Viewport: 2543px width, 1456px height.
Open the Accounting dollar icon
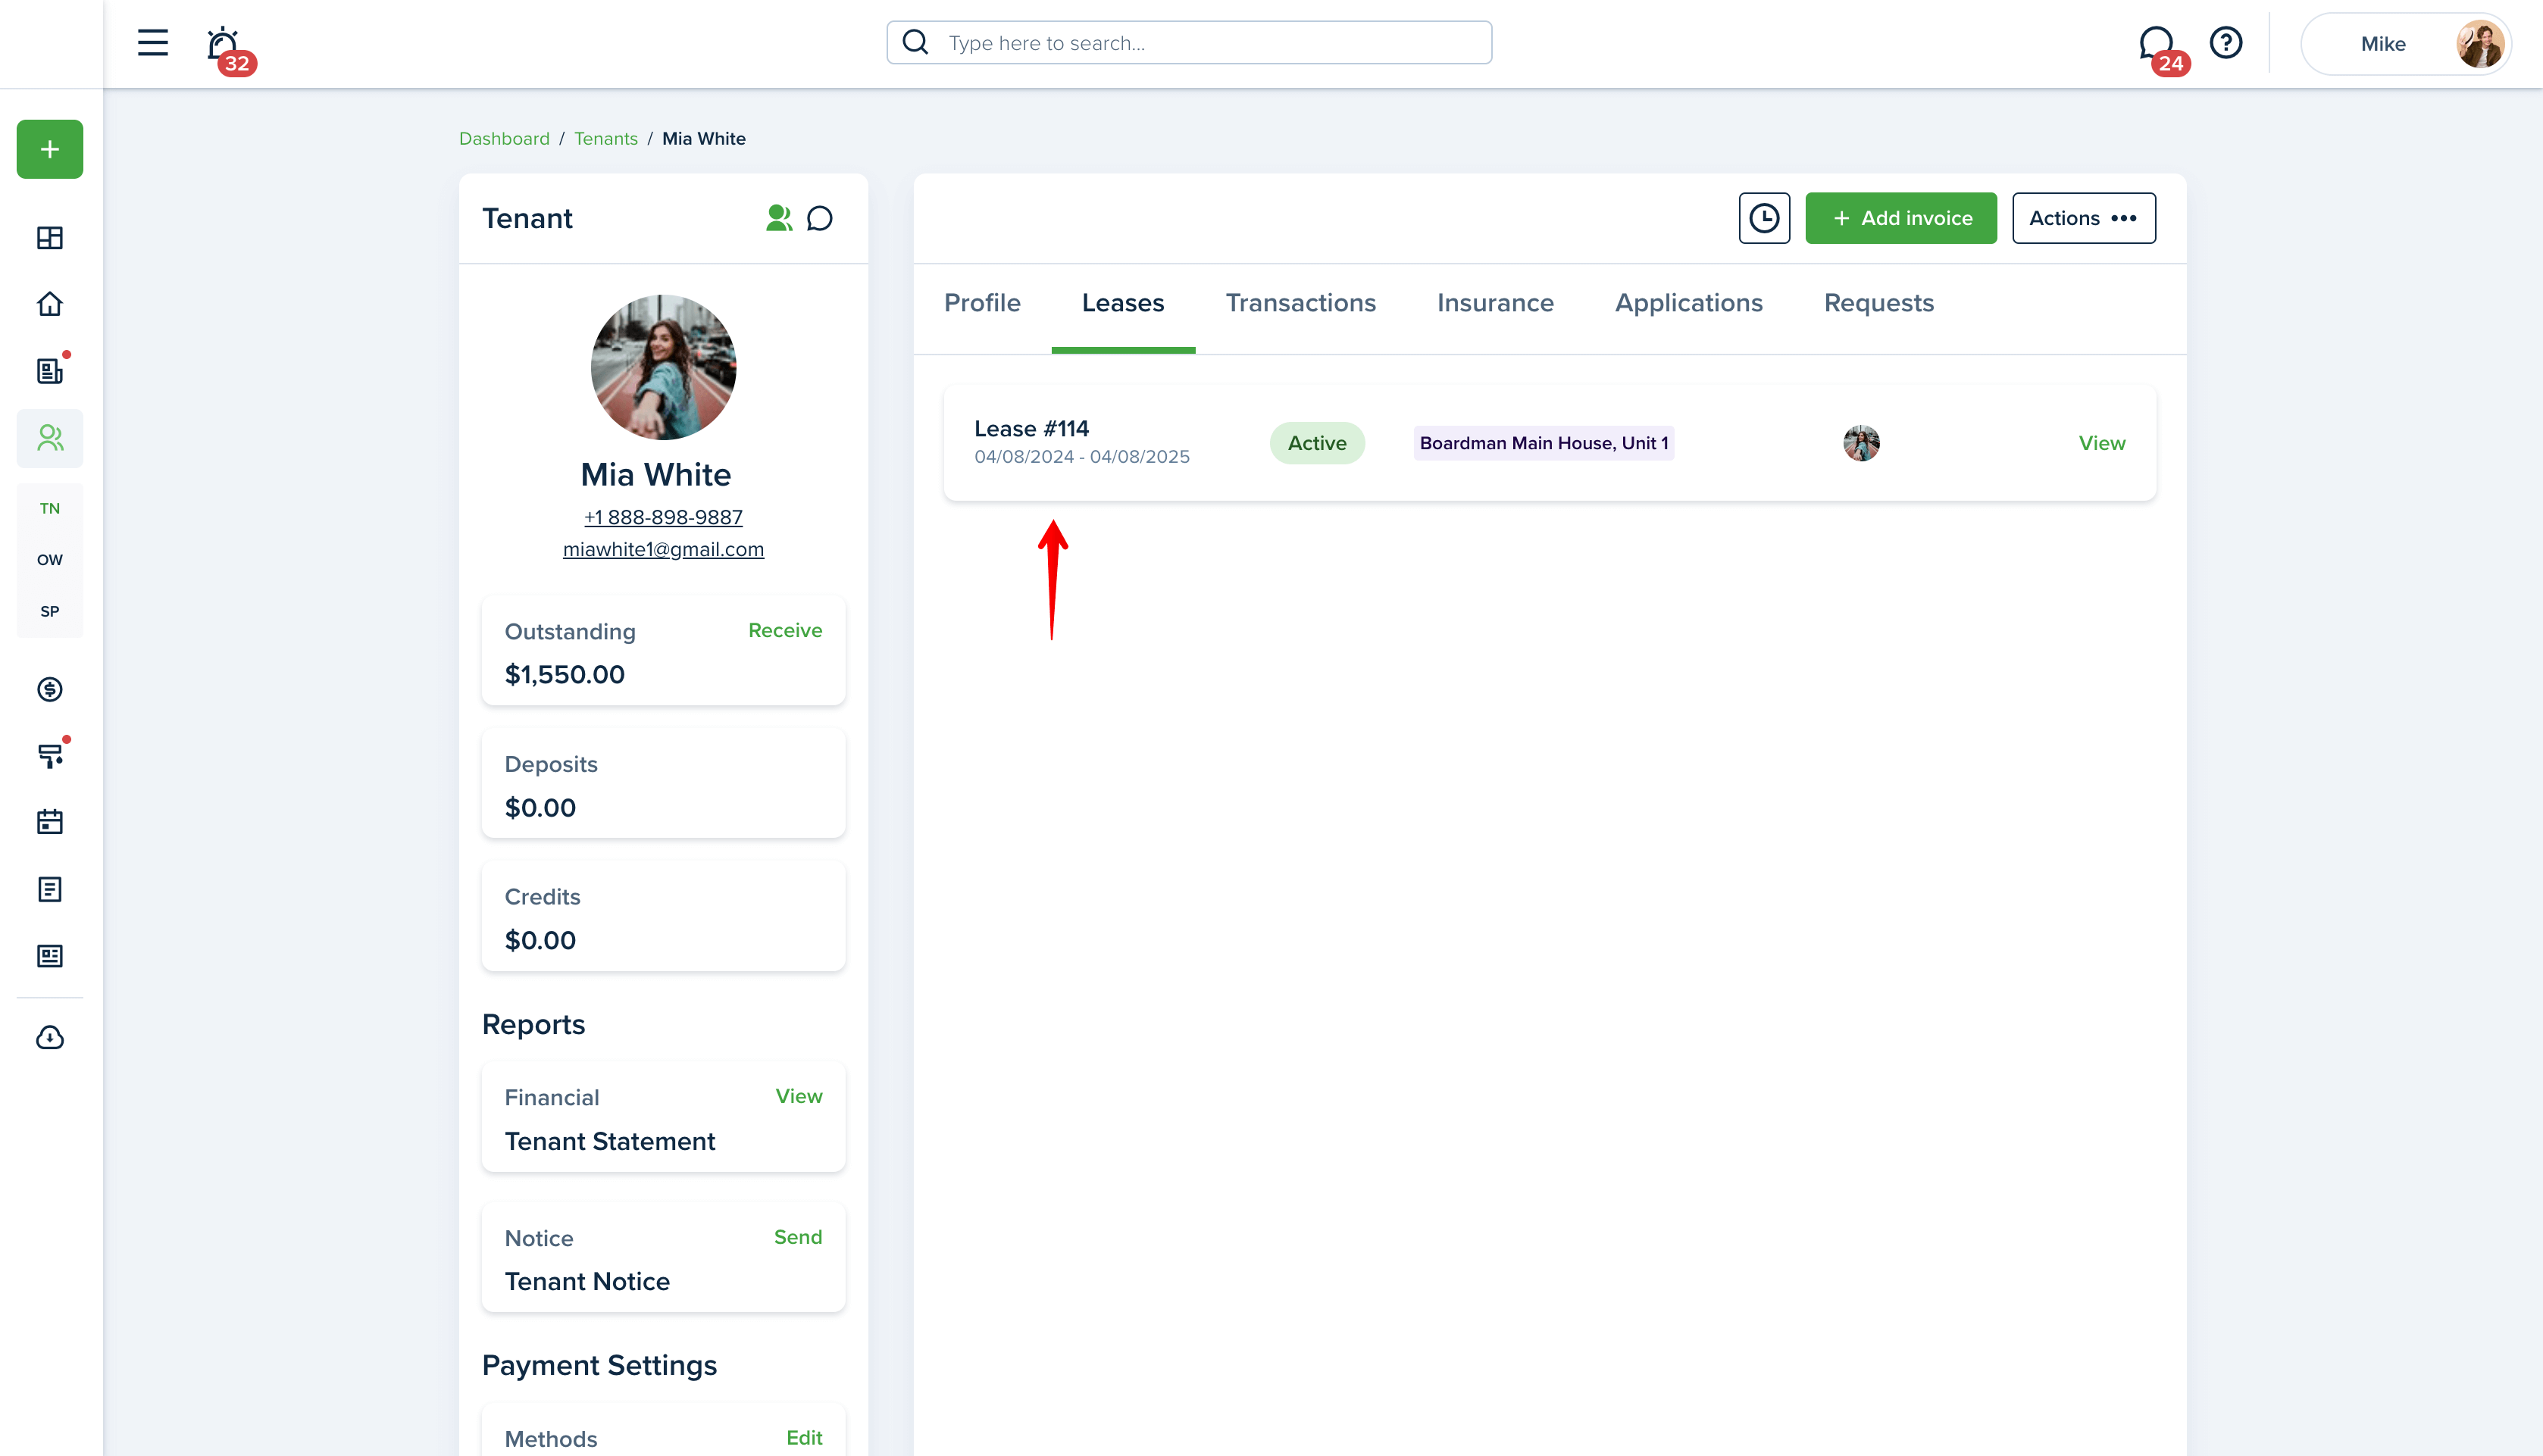[50, 689]
